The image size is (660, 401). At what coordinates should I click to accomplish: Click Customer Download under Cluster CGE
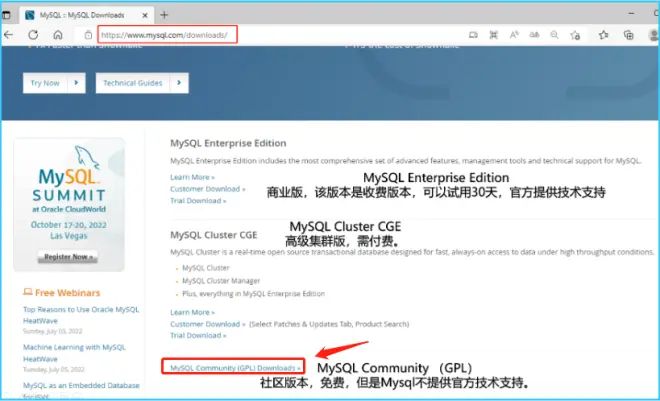click(208, 324)
